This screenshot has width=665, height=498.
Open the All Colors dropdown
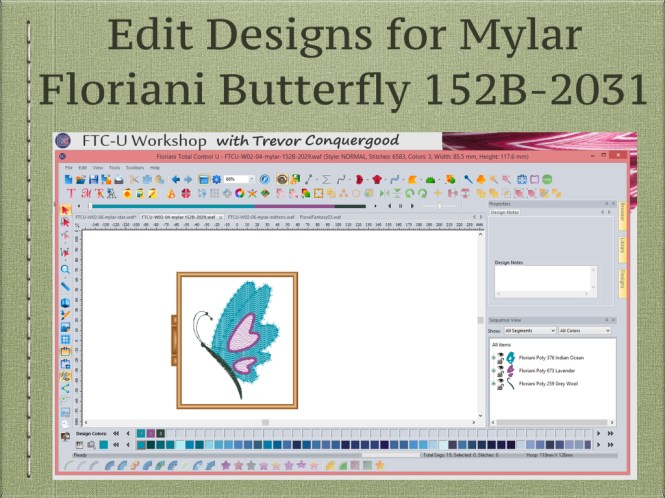(584, 330)
